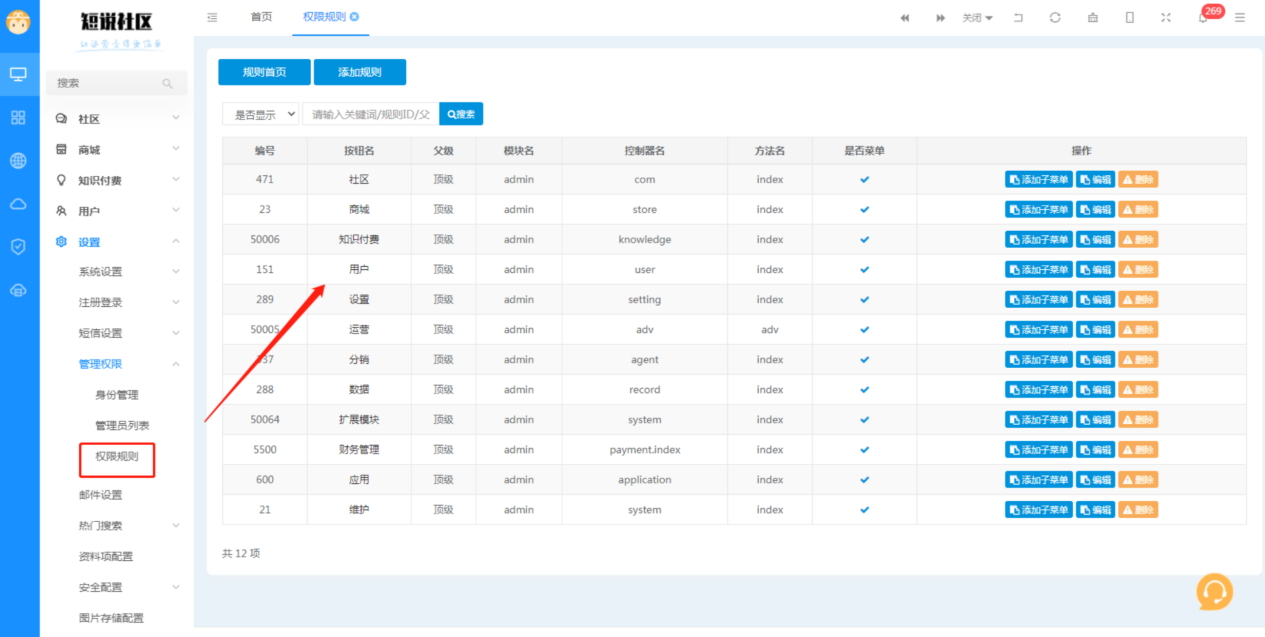Image resolution: width=1265 pixels, height=637 pixels.
Task: Expand the 商城 sidebar menu
Action: click(116, 150)
